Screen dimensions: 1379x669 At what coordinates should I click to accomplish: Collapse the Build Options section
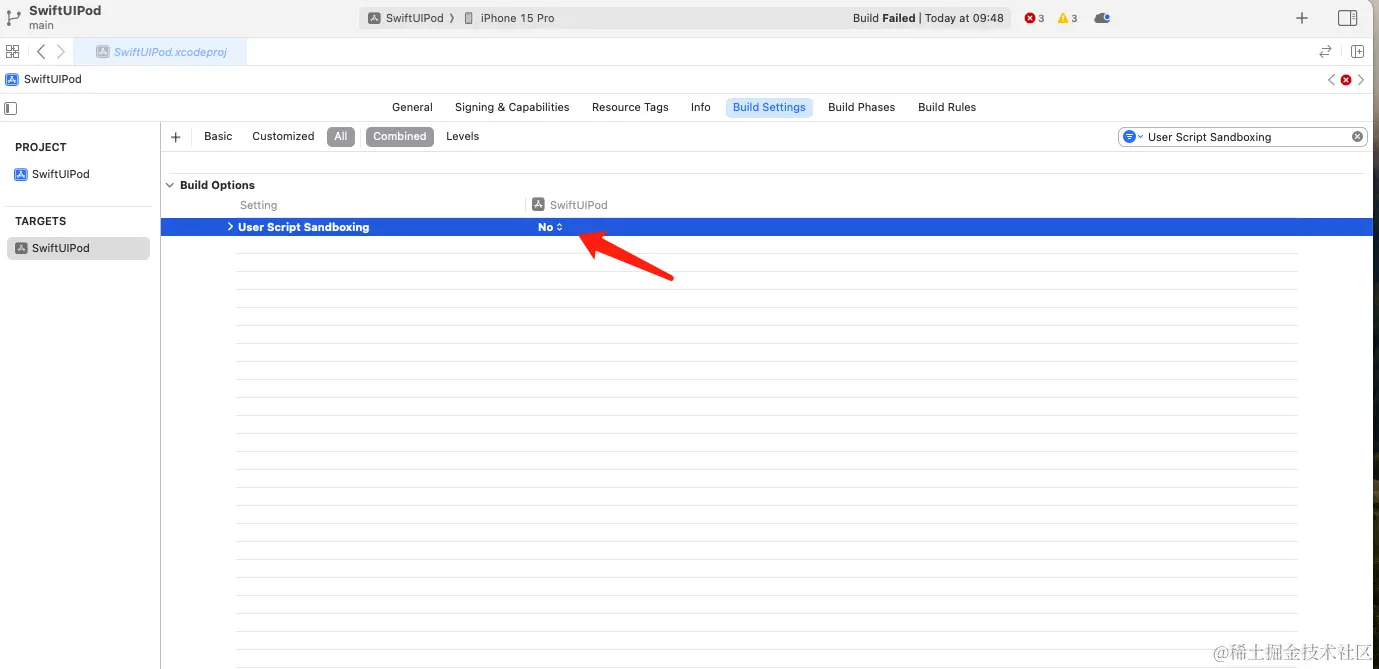click(x=170, y=185)
